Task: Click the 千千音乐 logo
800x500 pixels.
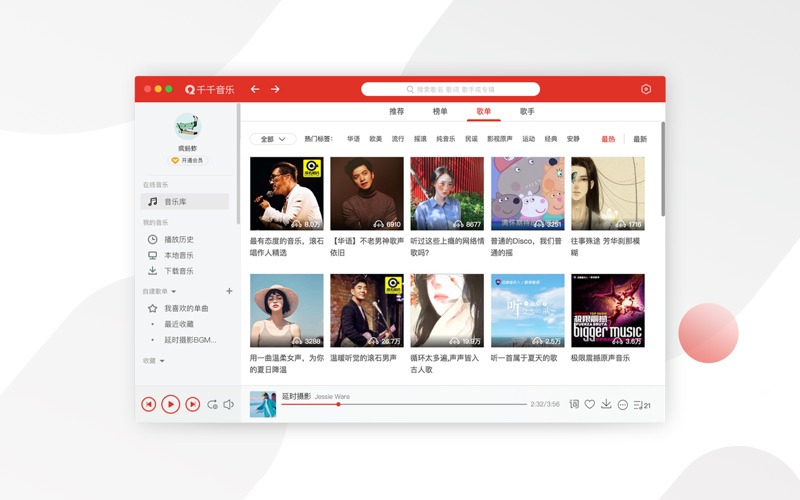Action: (209, 90)
